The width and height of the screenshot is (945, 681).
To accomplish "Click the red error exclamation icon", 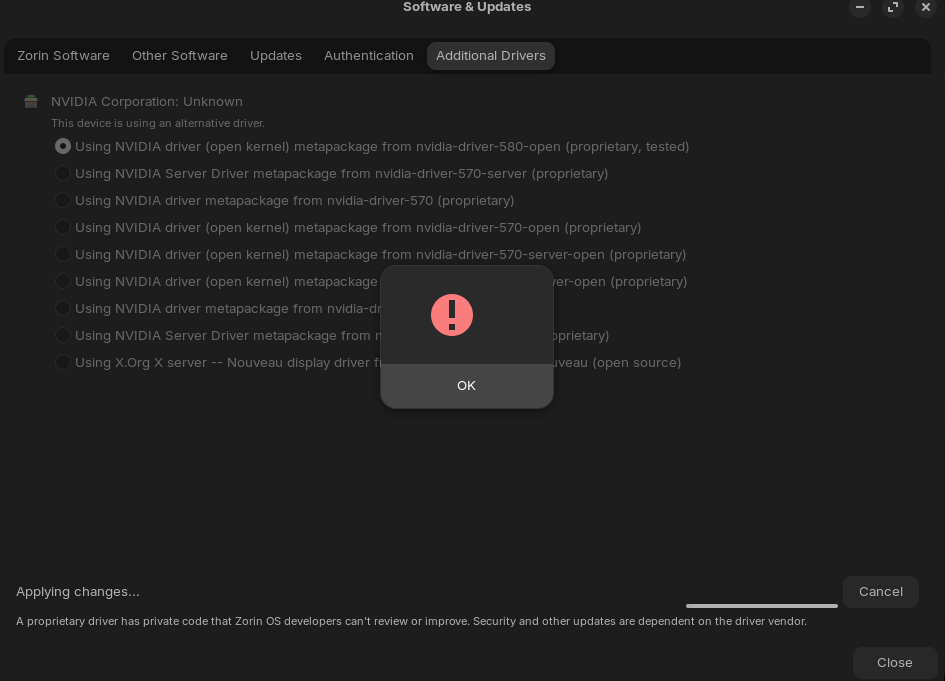I will click(x=452, y=315).
